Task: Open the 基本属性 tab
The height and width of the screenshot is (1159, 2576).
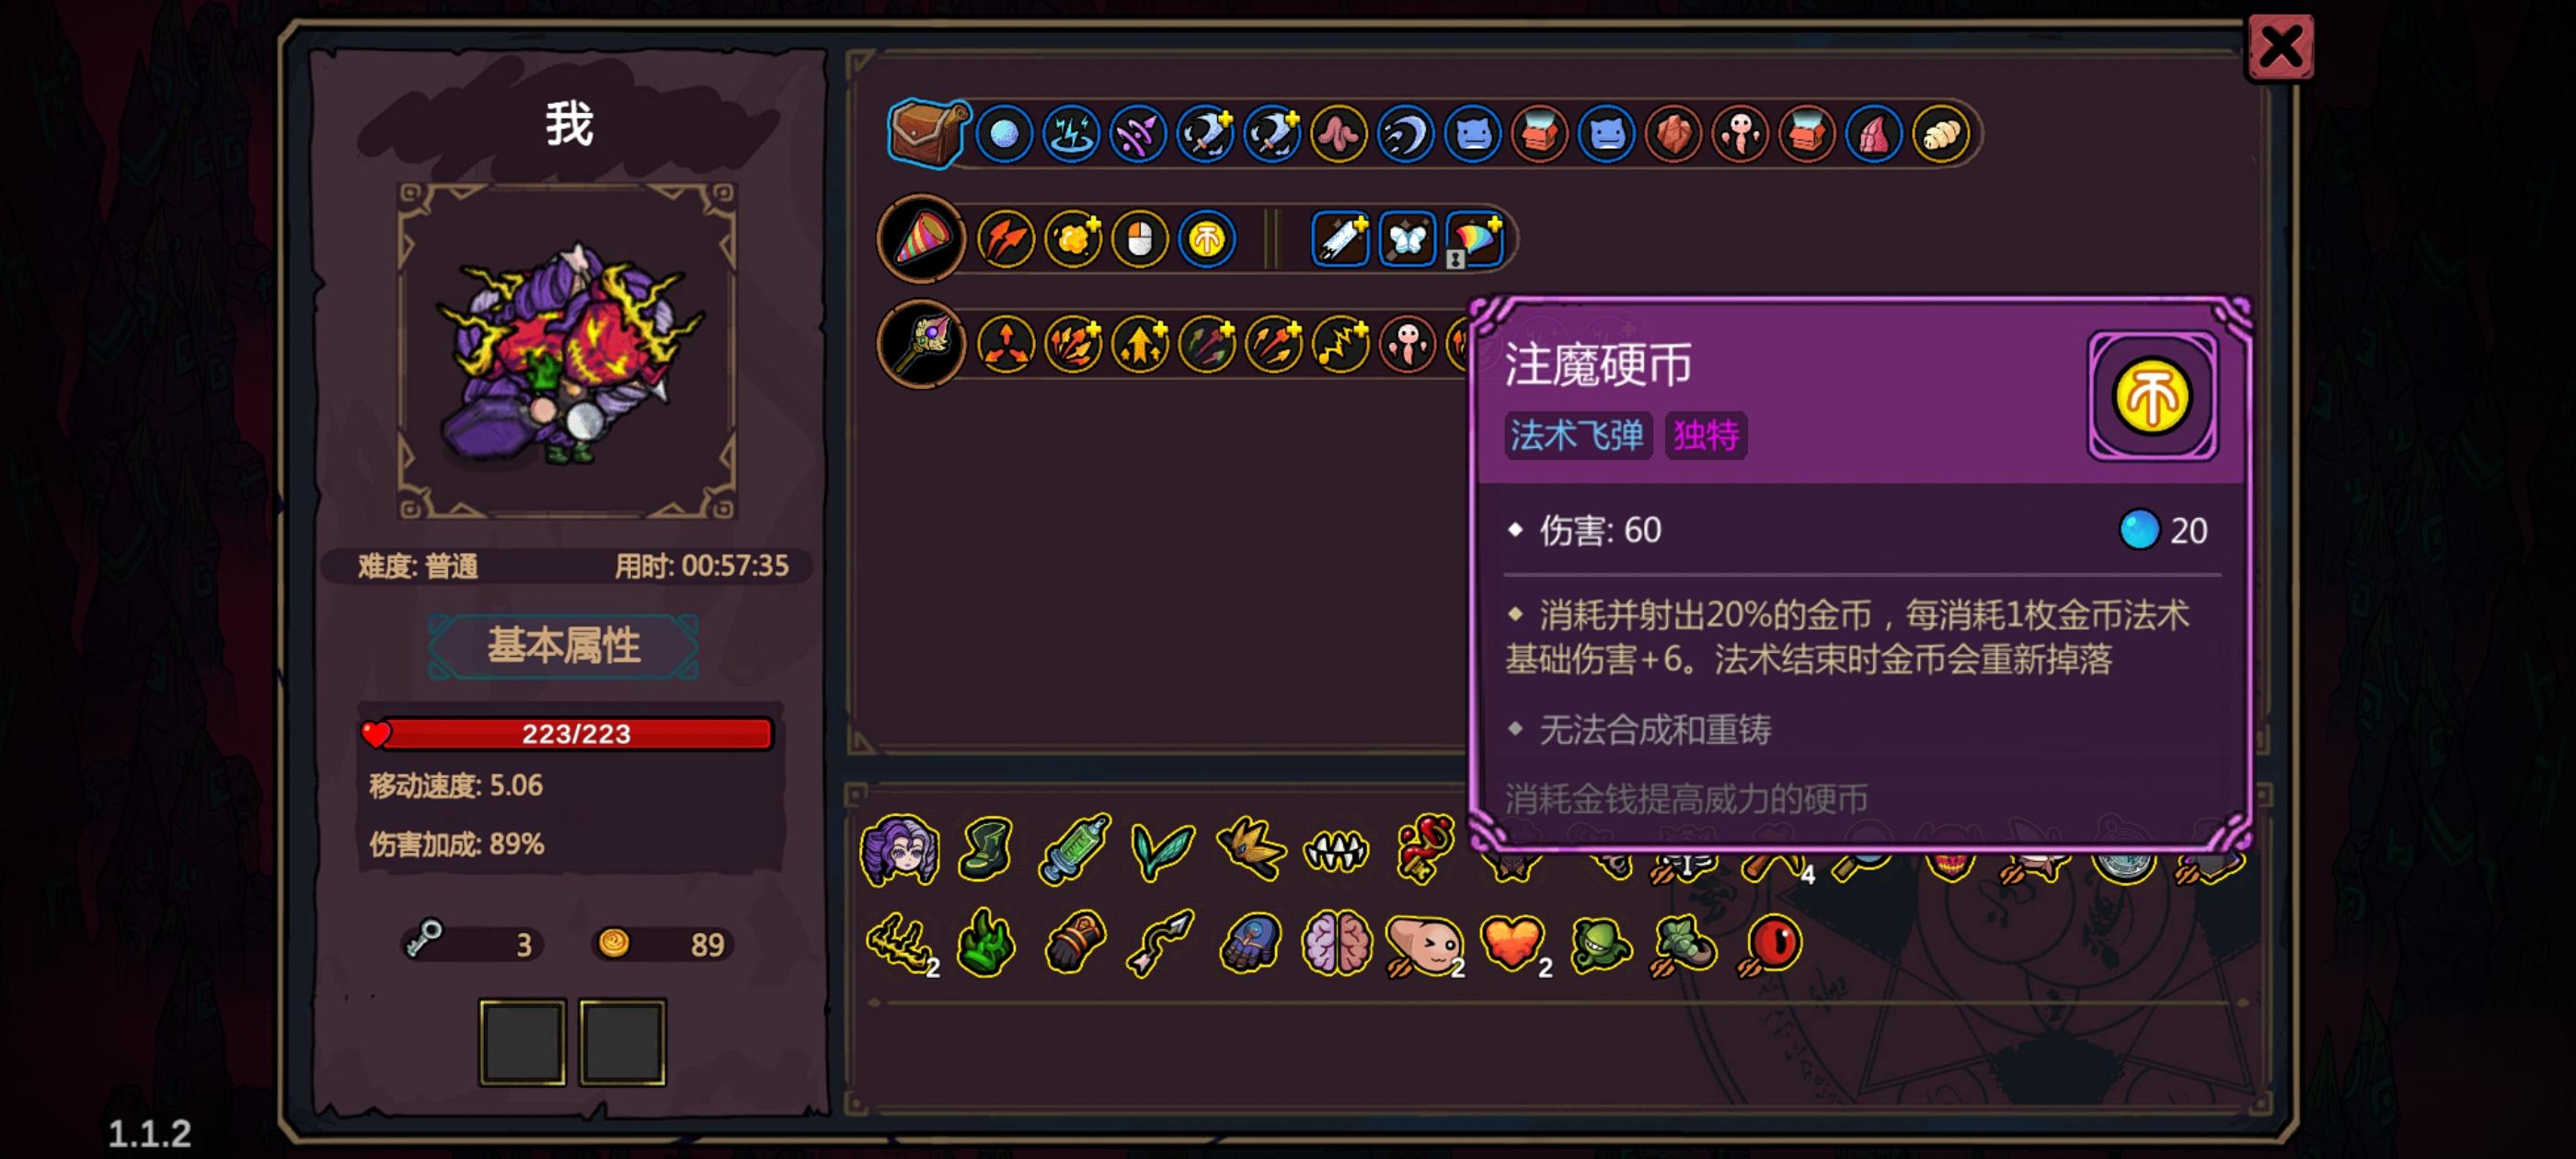Action: click(564, 646)
